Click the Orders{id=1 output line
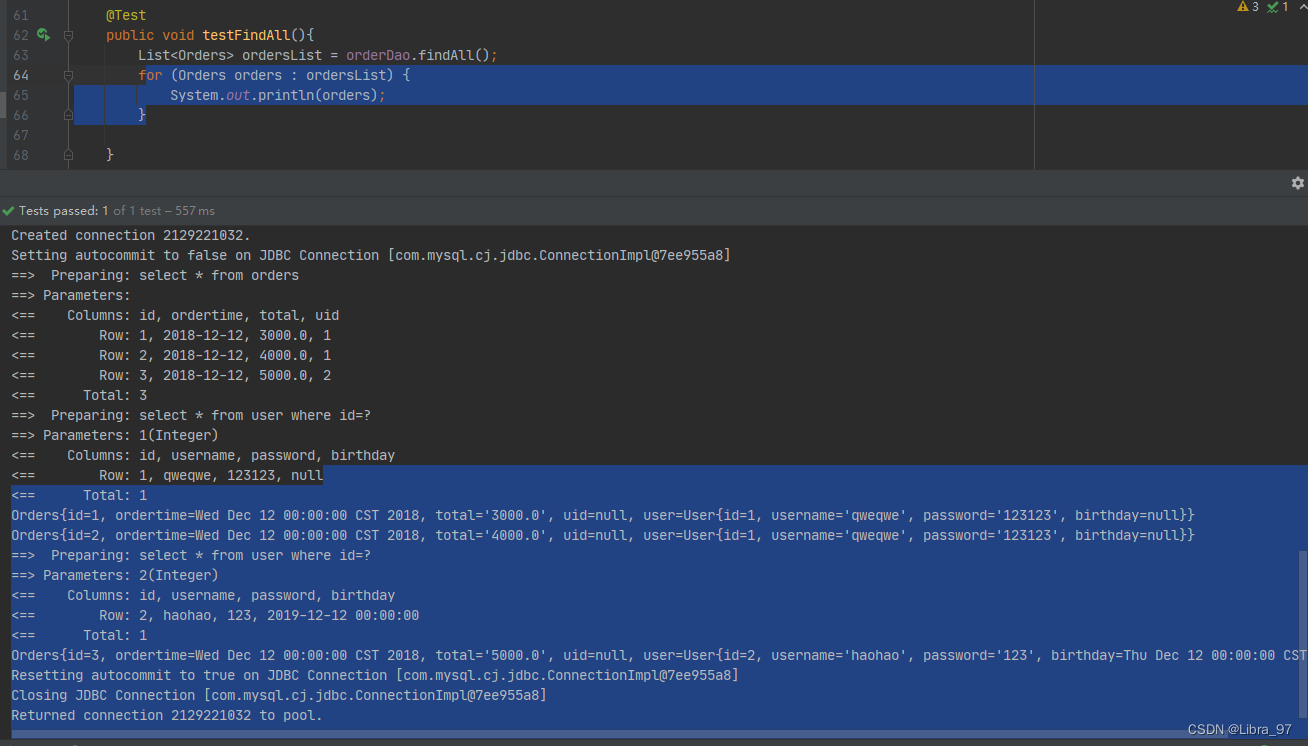1308x746 pixels. 603,515
